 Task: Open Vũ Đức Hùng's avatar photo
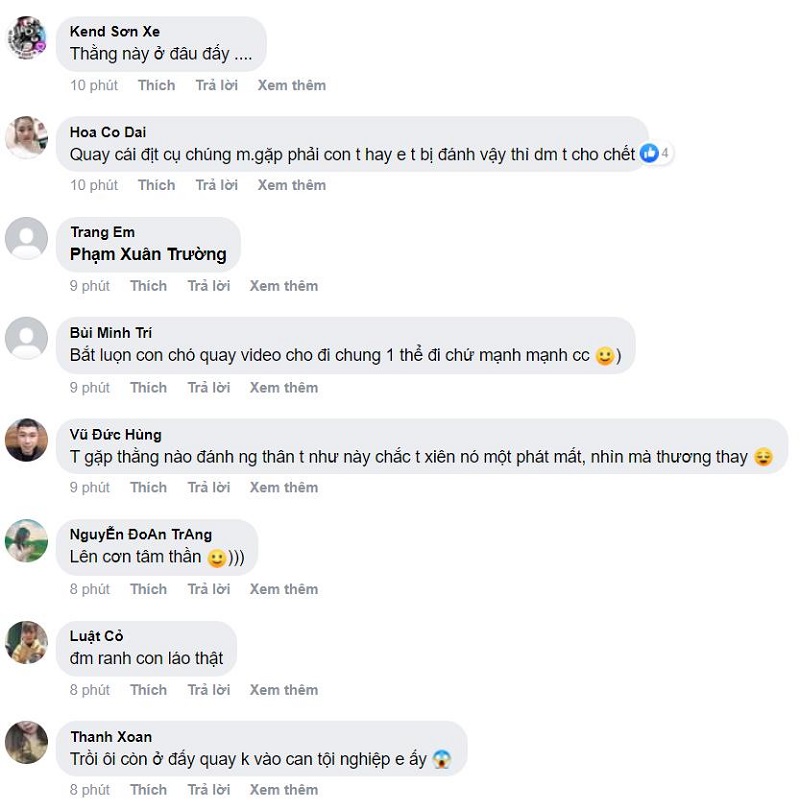(x=26, y=440)
